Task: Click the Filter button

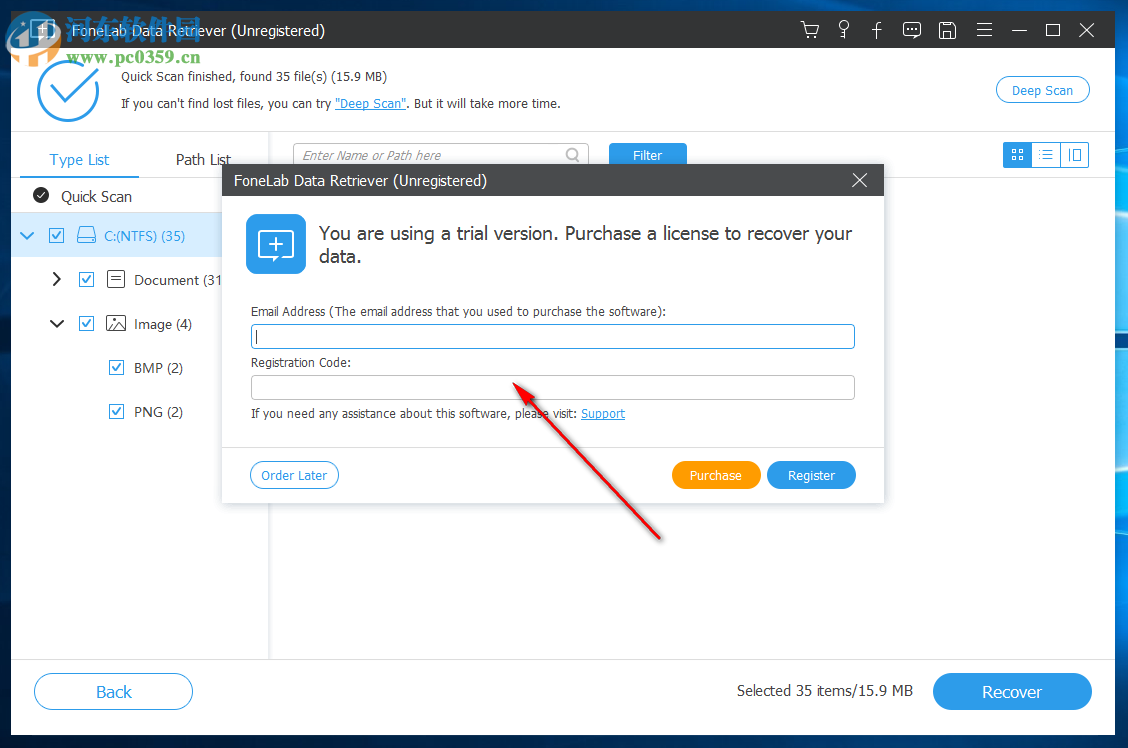Action: click(x=647, y=155)
